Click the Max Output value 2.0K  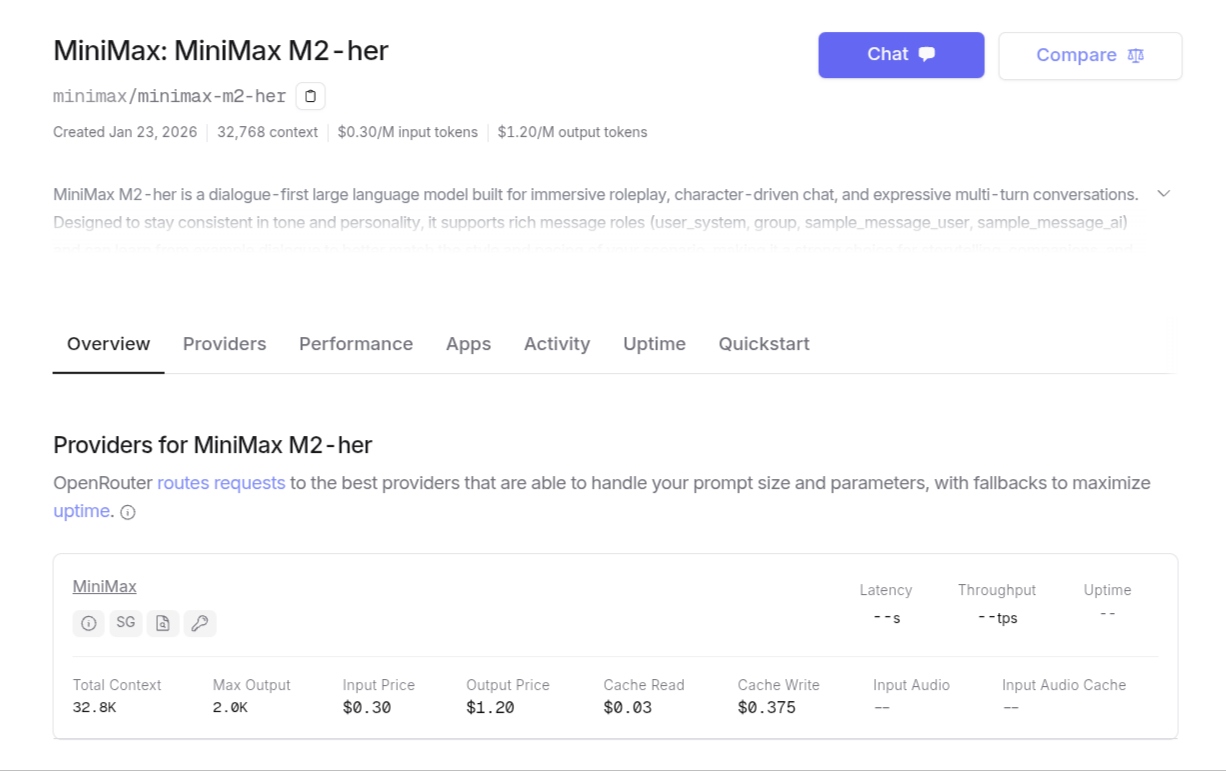[230, 708]
